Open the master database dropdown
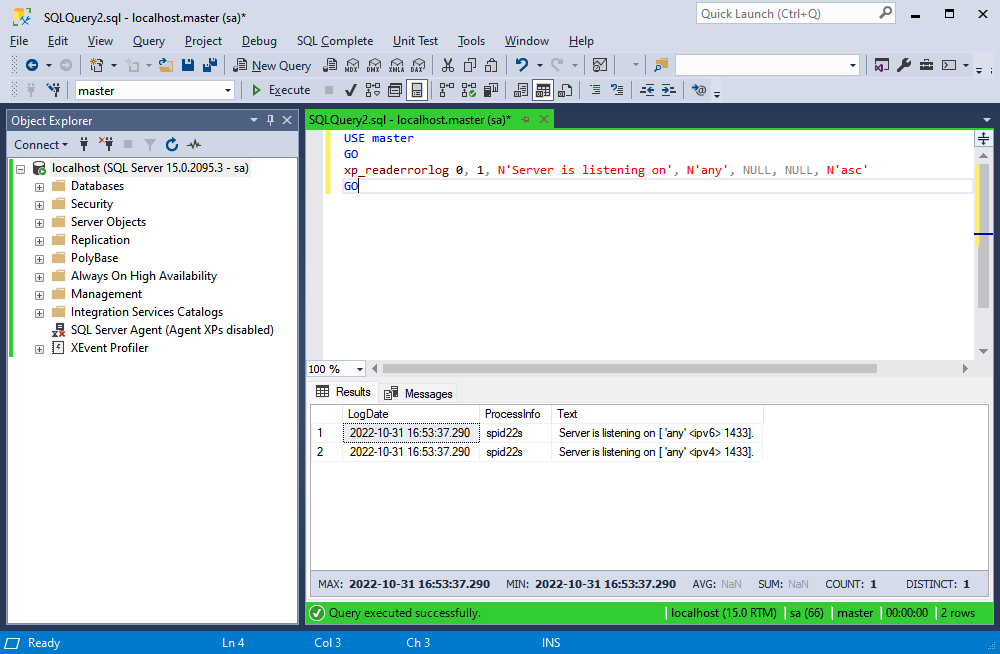Screen dimensions: 1000x654 coord(228,91)
